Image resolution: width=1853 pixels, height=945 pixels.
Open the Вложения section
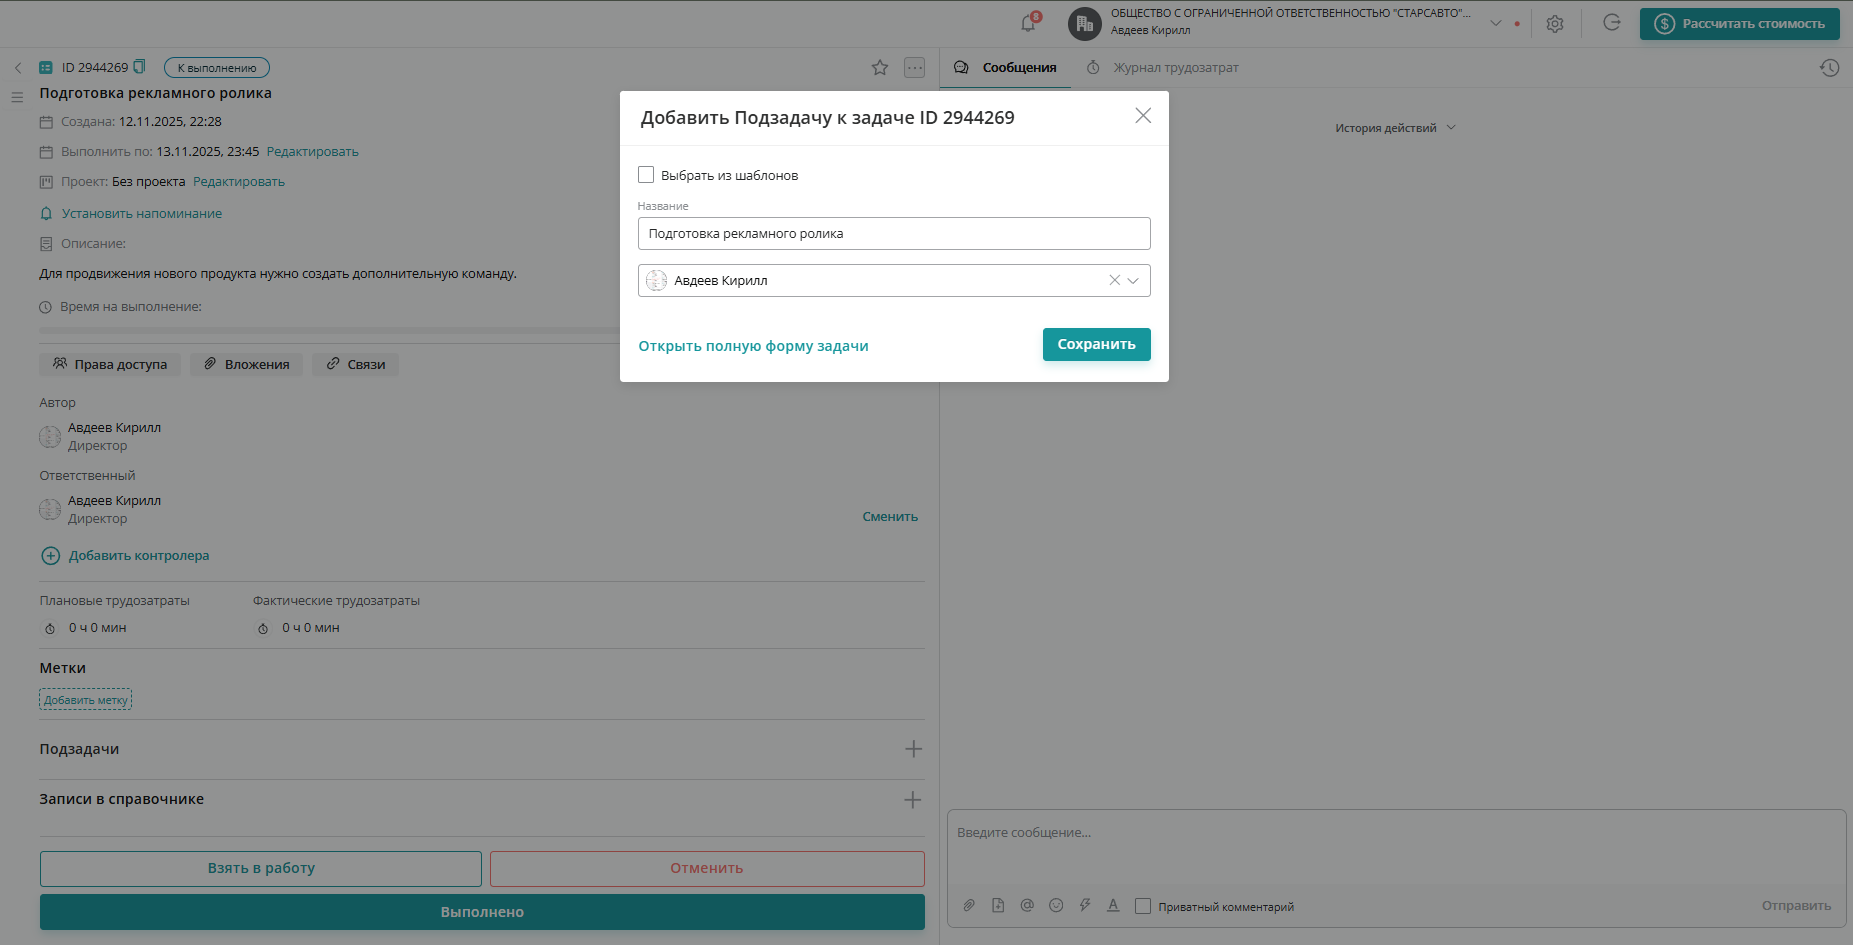pyautogui.click(x=246, y=364)
